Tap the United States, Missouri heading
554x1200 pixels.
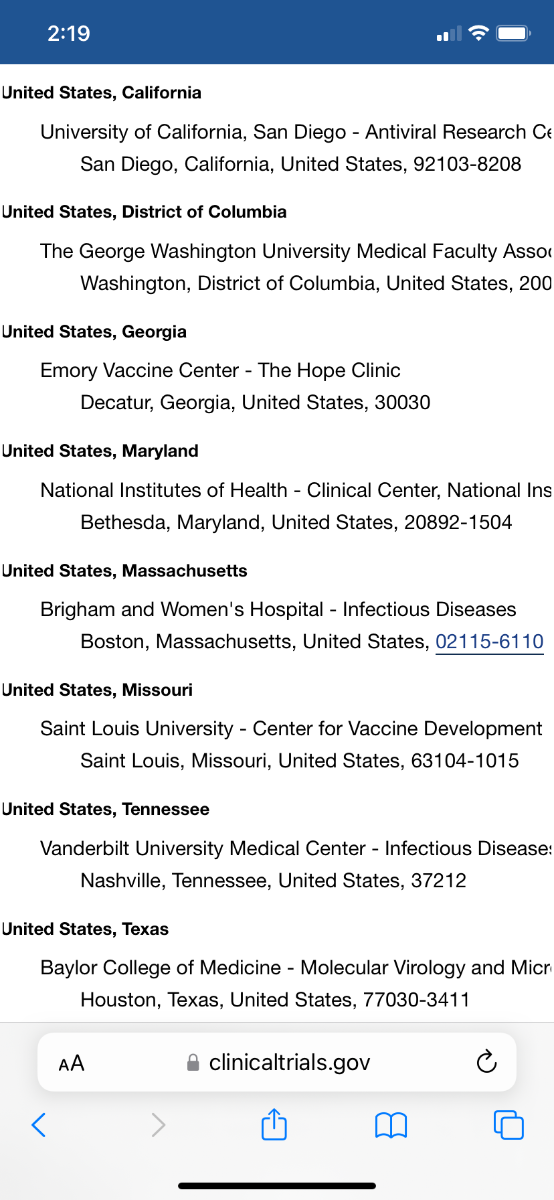pos(97,690)
